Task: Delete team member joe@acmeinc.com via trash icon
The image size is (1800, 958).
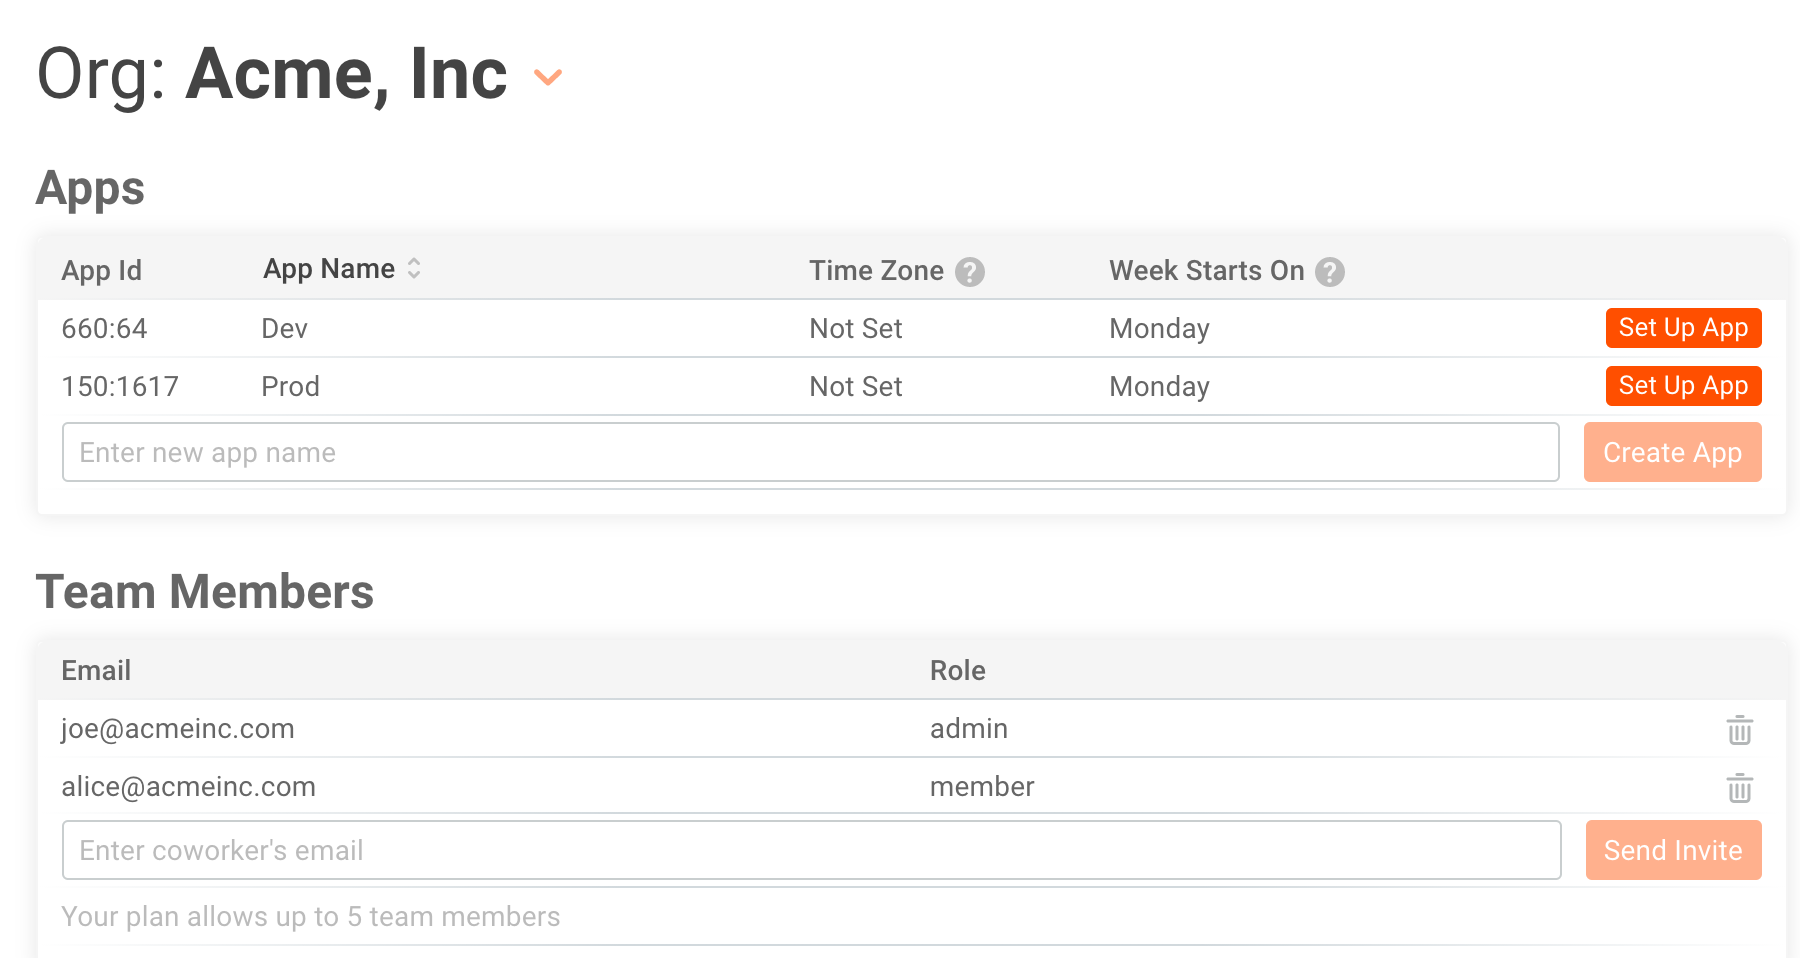Action: point(1739,730)
